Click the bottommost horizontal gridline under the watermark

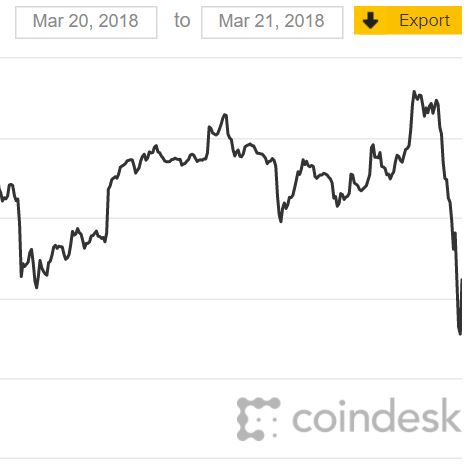point(231,459)
